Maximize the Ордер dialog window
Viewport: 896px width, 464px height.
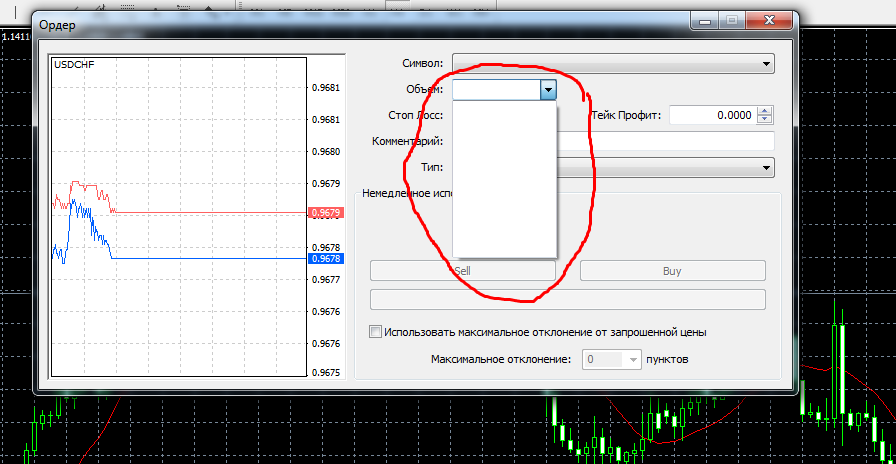coord(732,21)
